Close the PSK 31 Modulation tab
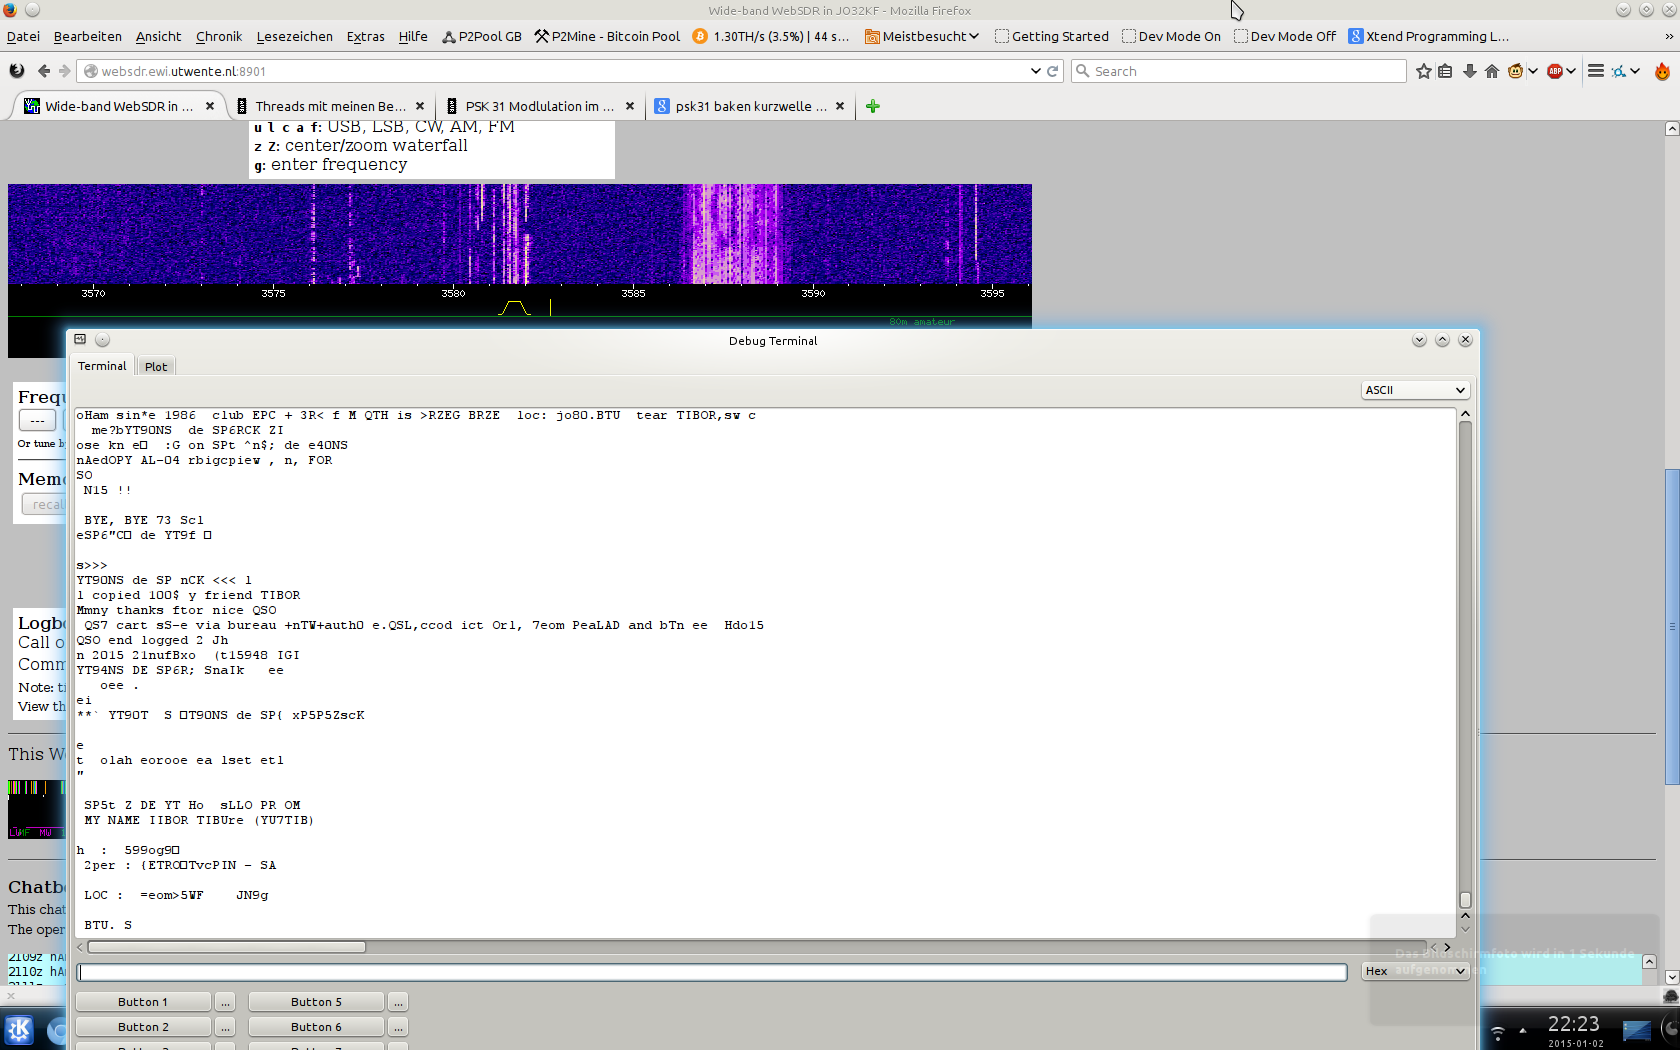The width and height of the screenshot is (1680, 1050). (630, 106)
